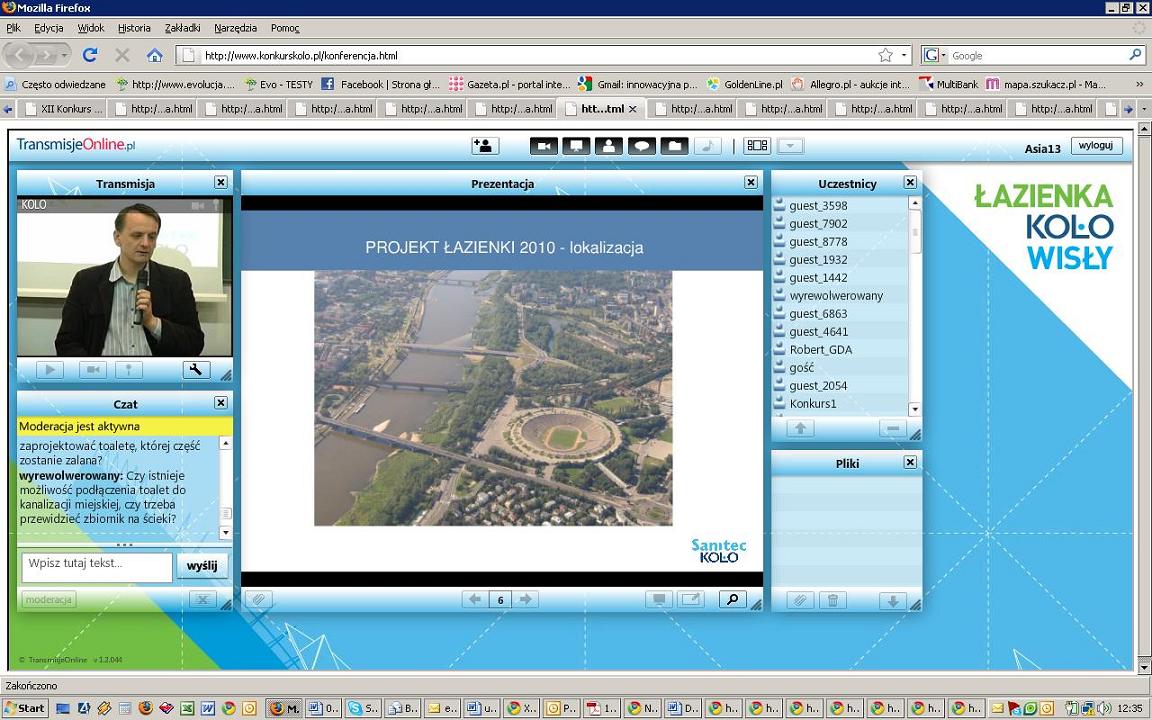Click the add participant icon
The width and height of the screenshot is (1152, 720).
point(485,145)
